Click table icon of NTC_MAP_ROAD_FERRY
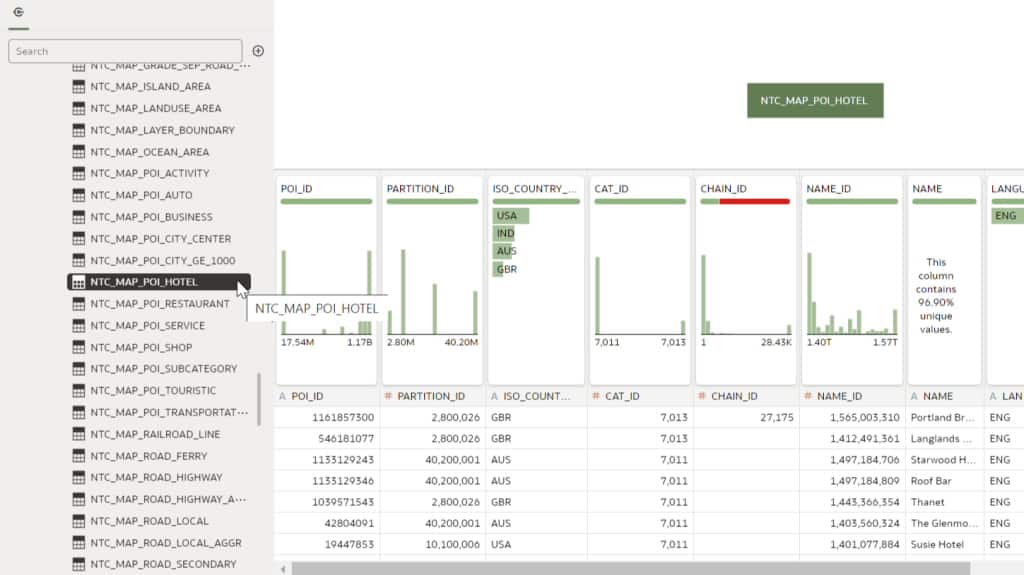This screenshot has height=575, width=1024. coord(78,456)
